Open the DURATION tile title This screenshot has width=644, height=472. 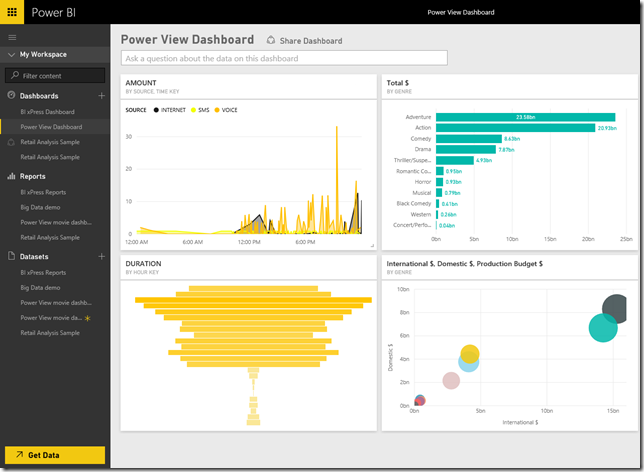(x=143, y=263)
